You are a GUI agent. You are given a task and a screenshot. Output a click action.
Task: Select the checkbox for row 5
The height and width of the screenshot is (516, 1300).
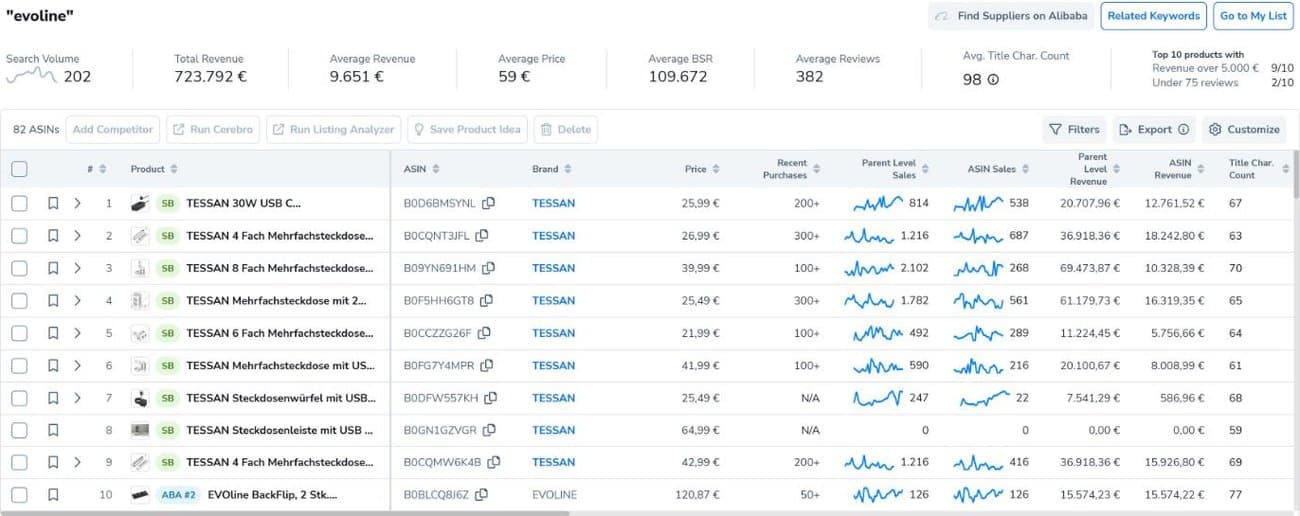click(x=19, y=333)
